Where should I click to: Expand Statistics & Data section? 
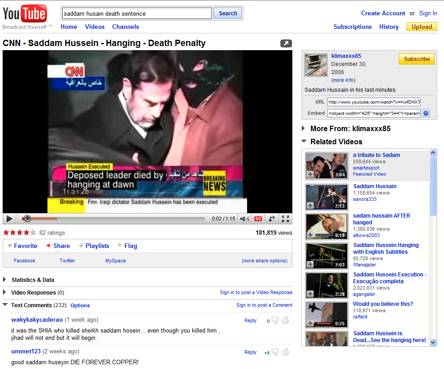(5, 279)
